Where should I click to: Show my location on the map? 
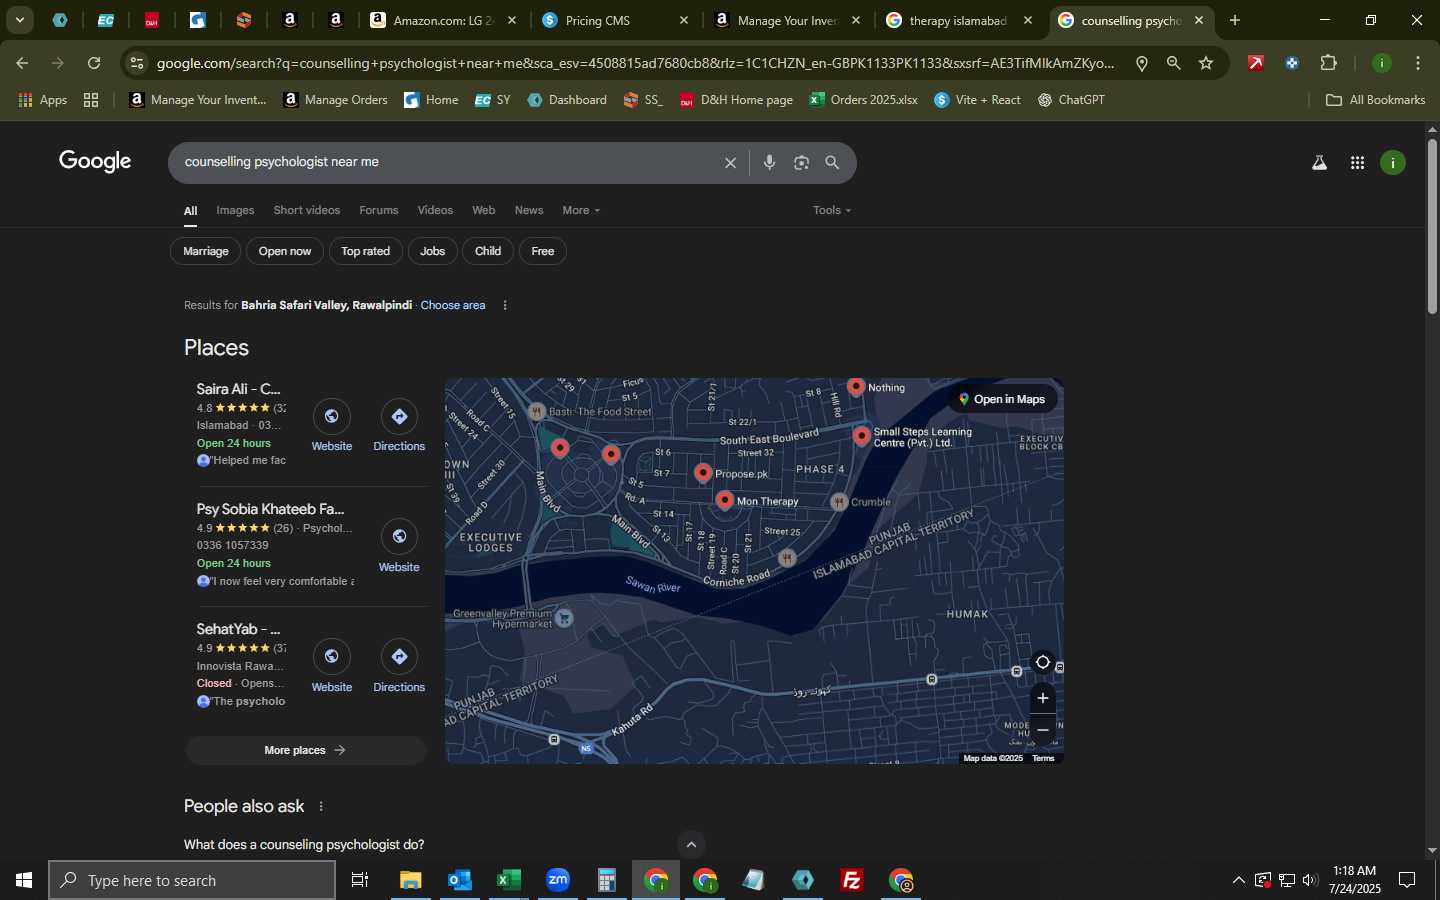click(x=1042, y=662)
